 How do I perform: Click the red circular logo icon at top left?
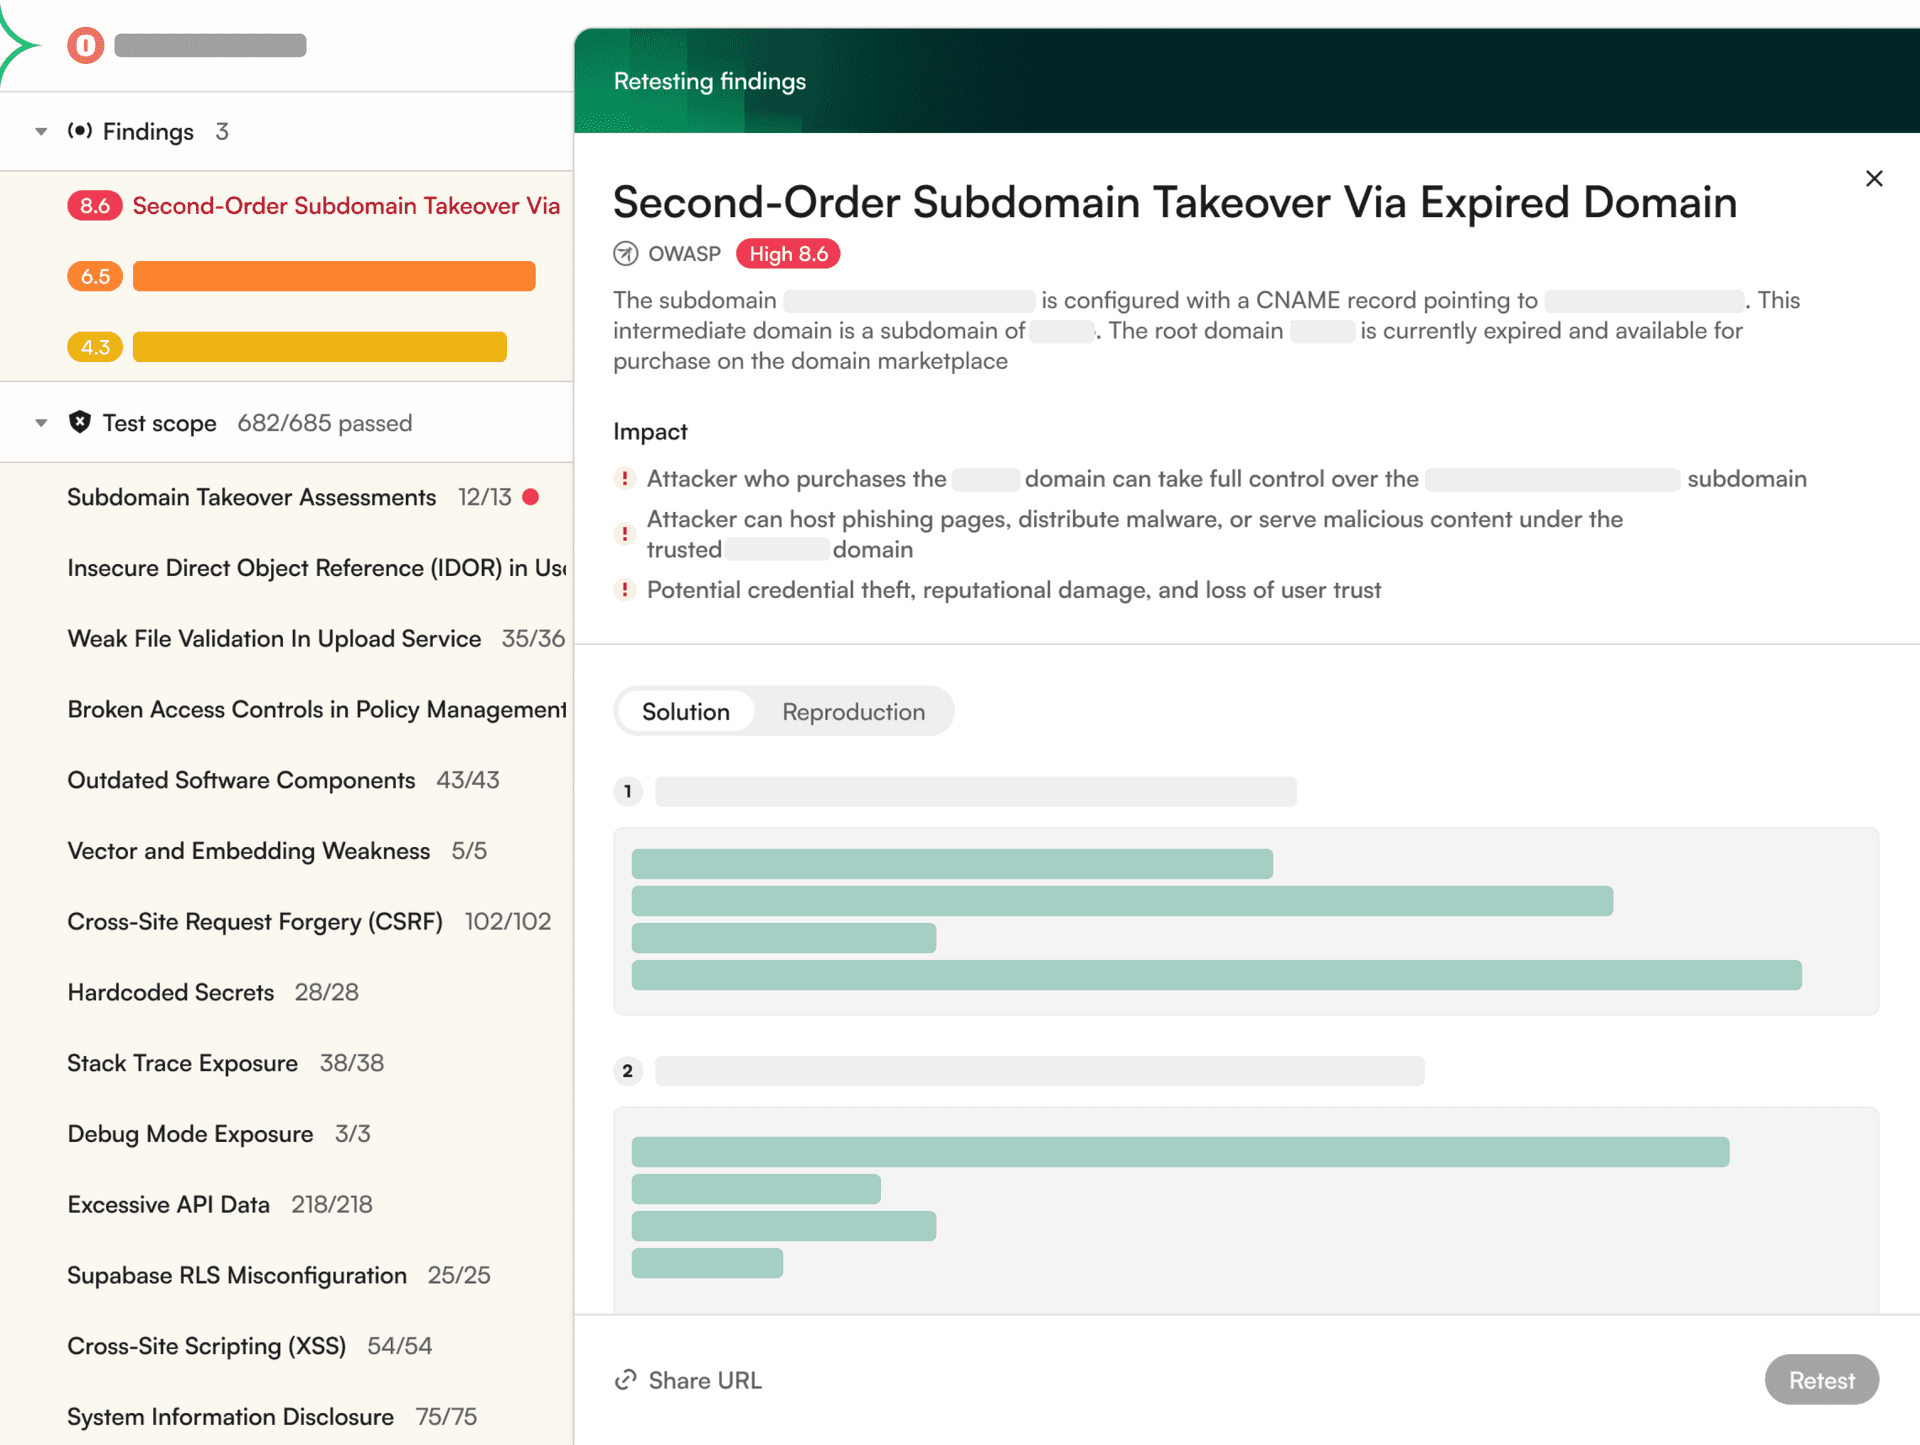click(x=86, y=45)
